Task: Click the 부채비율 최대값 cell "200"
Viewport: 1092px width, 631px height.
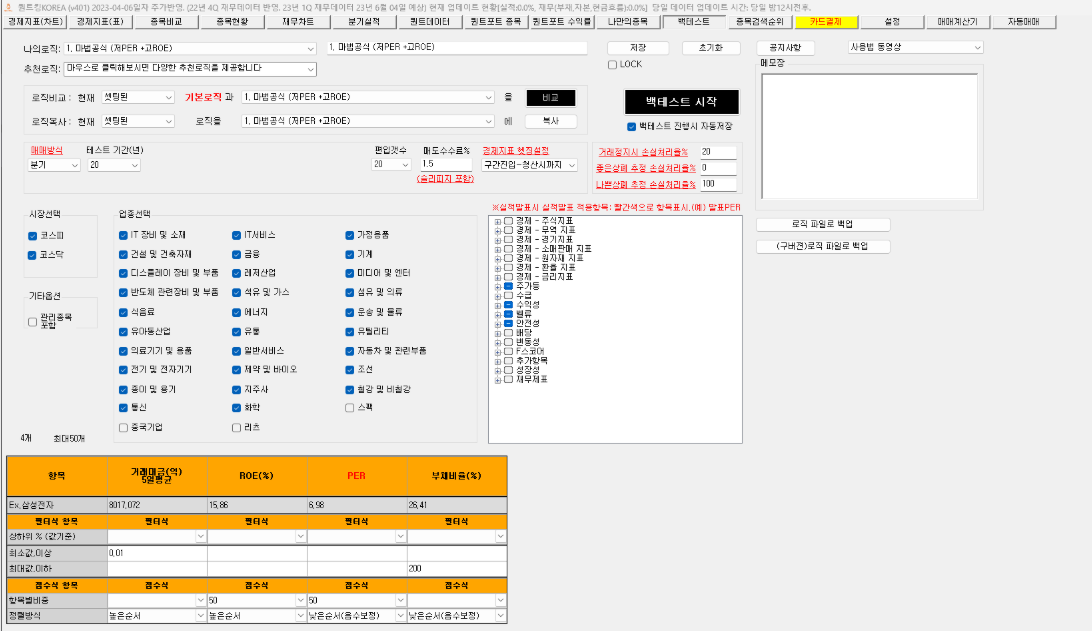Action: click(x=457, y=569)
